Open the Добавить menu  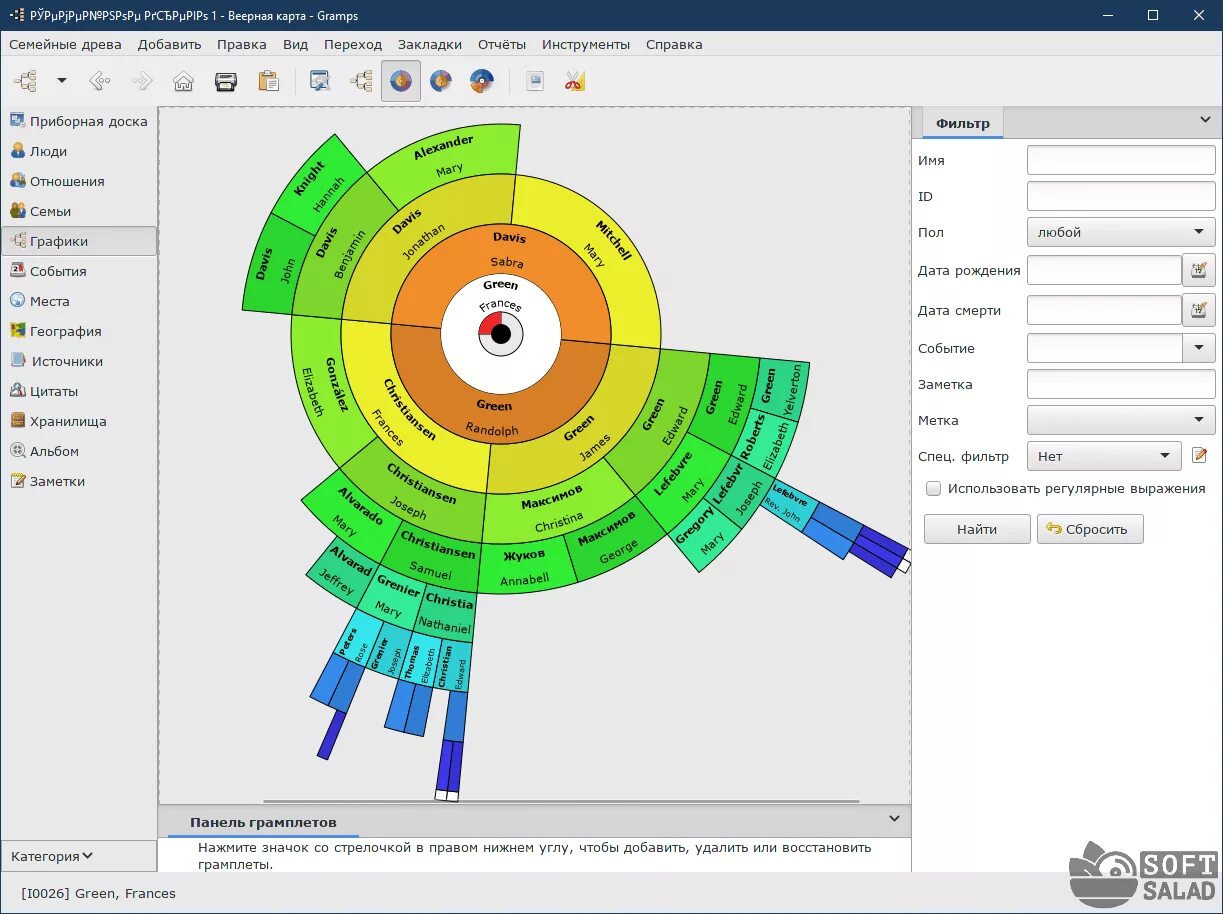[x=170, y=44]
